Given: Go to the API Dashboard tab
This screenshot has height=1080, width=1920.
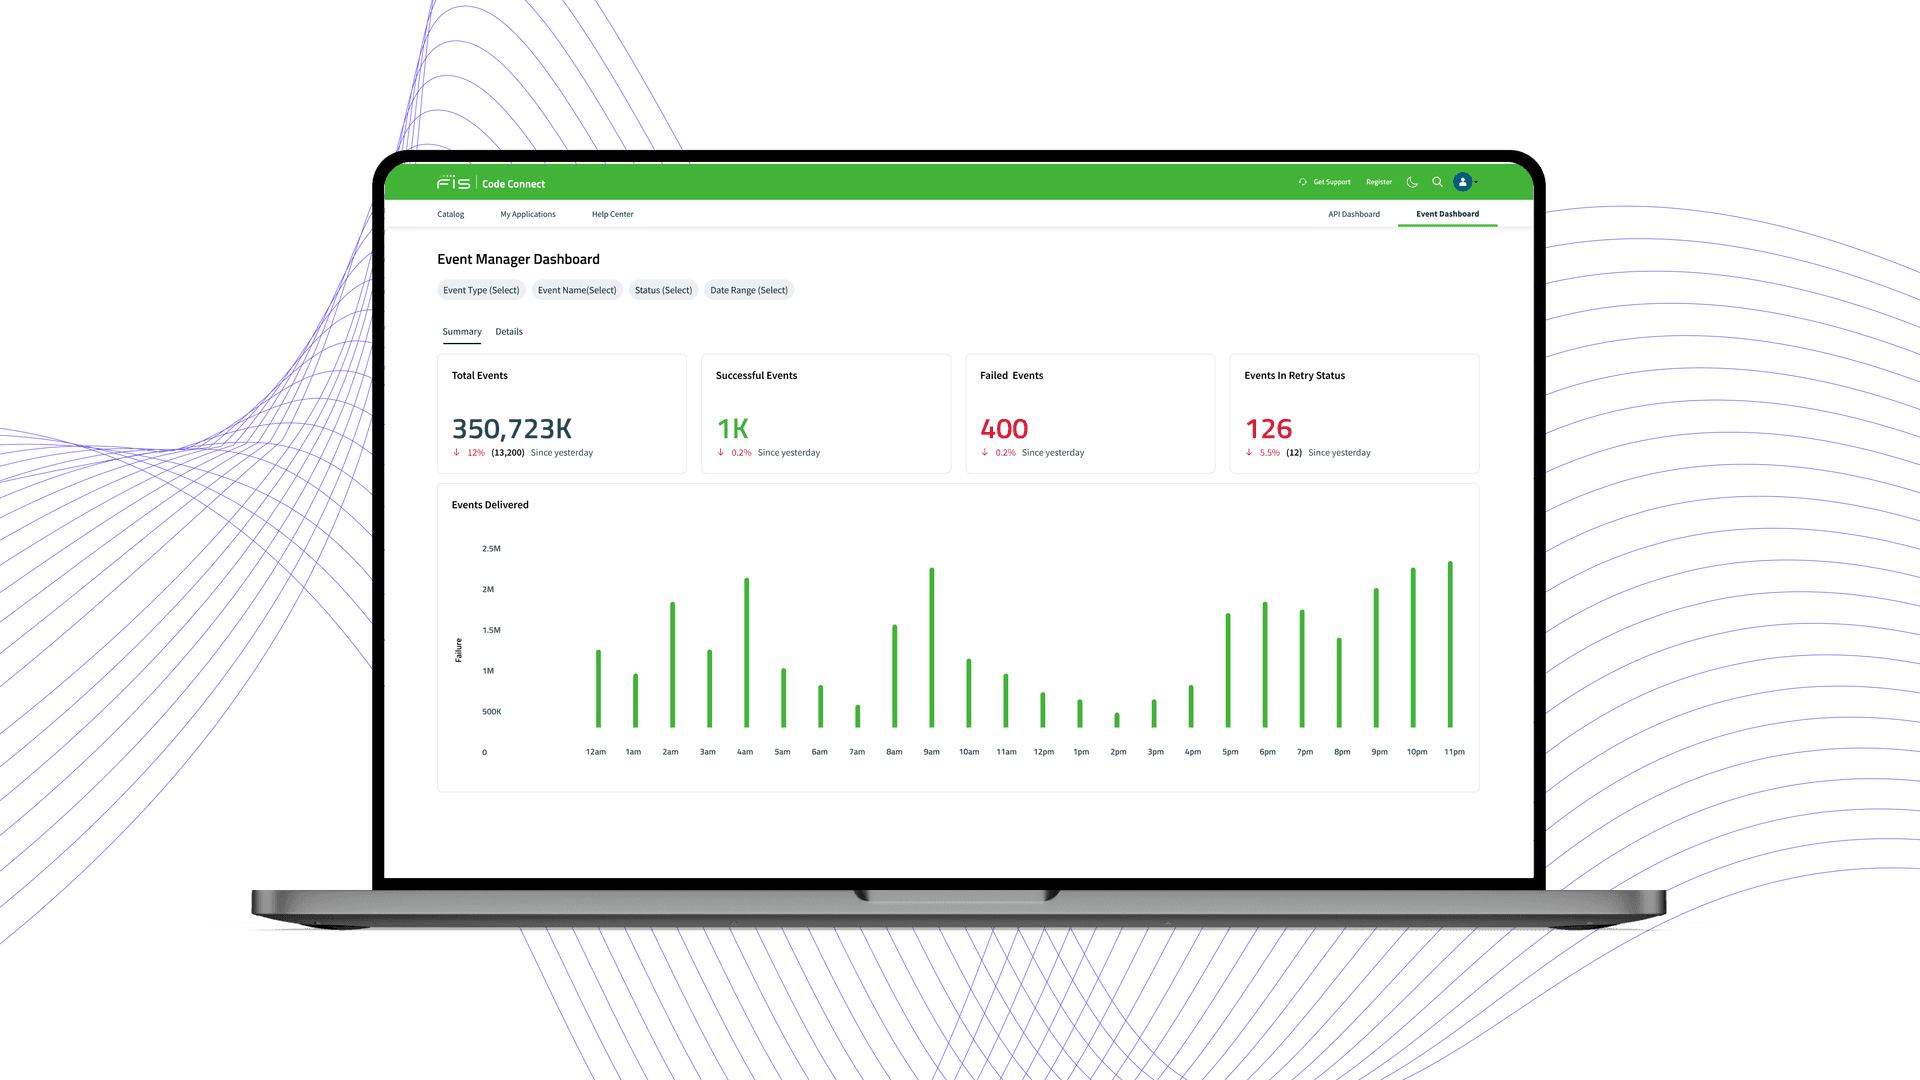Looking at the screenshot, I should click(1354, 214).
